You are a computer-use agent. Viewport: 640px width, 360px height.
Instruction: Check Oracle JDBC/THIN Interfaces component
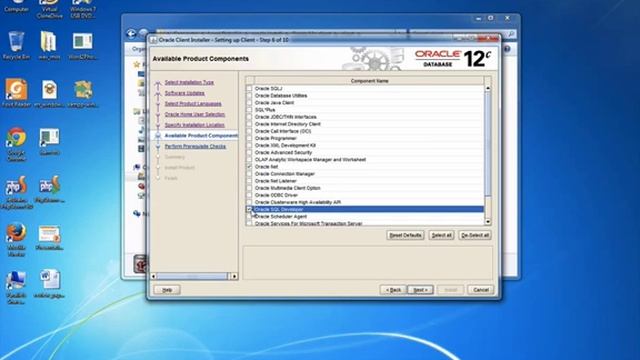[x=249, y=117]
